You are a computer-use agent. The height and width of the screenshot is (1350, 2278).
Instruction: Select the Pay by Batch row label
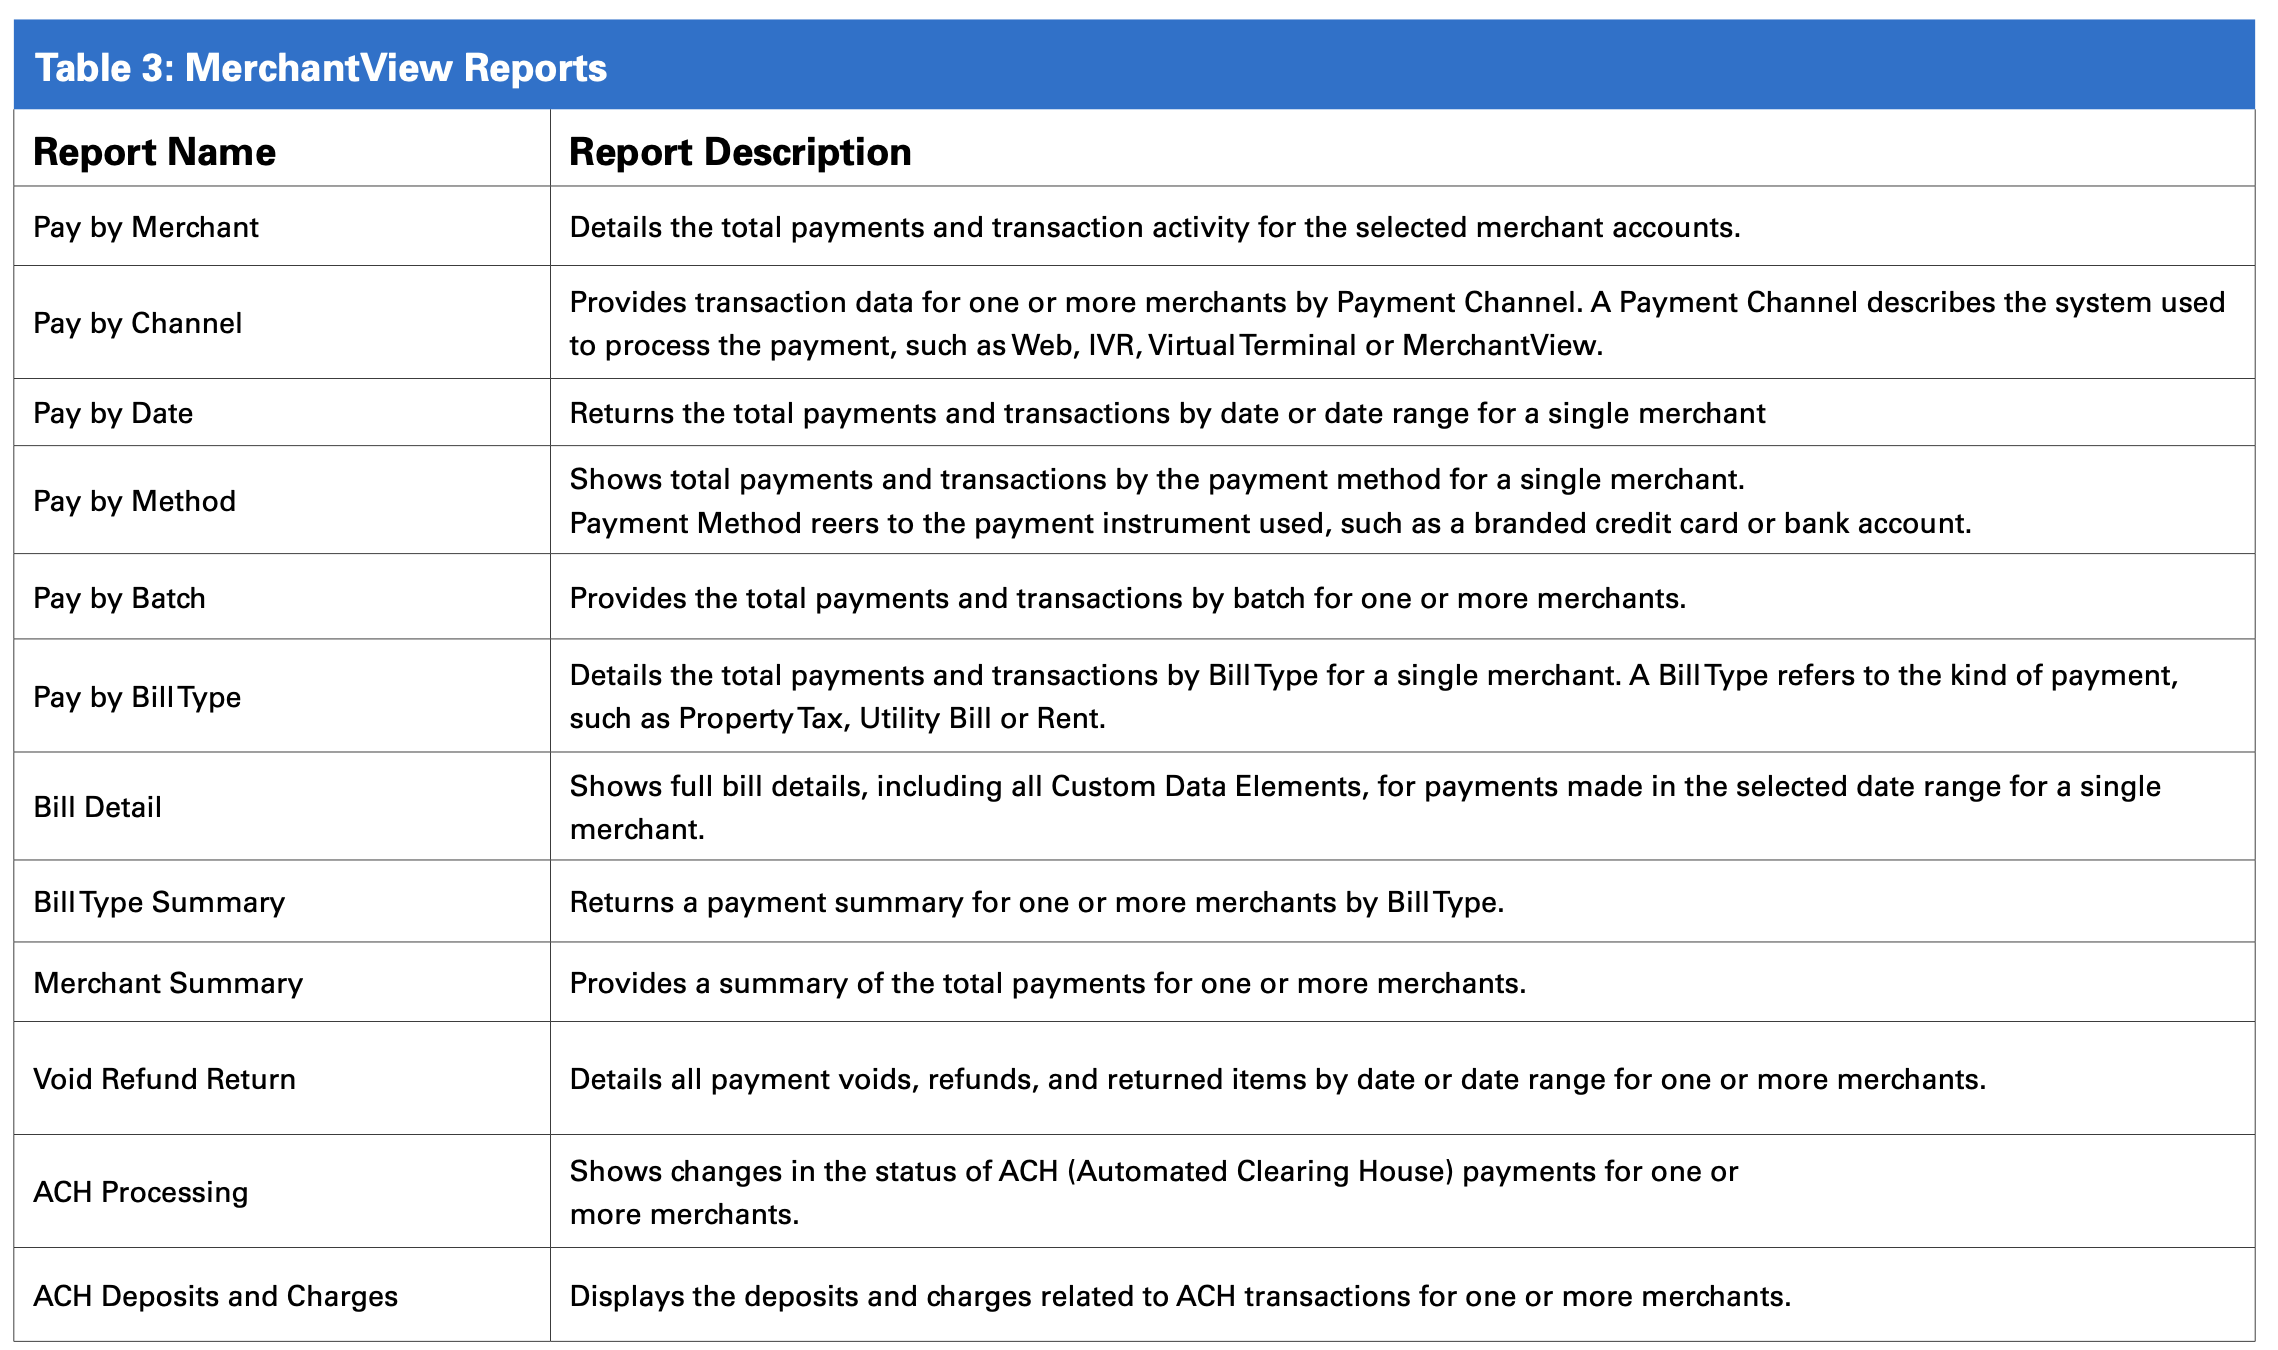point(119,598)
